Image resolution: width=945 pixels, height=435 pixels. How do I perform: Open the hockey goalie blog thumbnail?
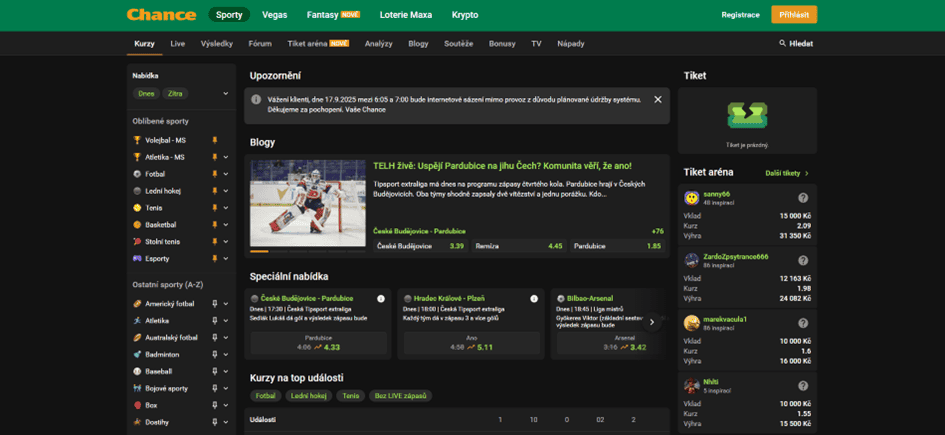pos(308,203)
